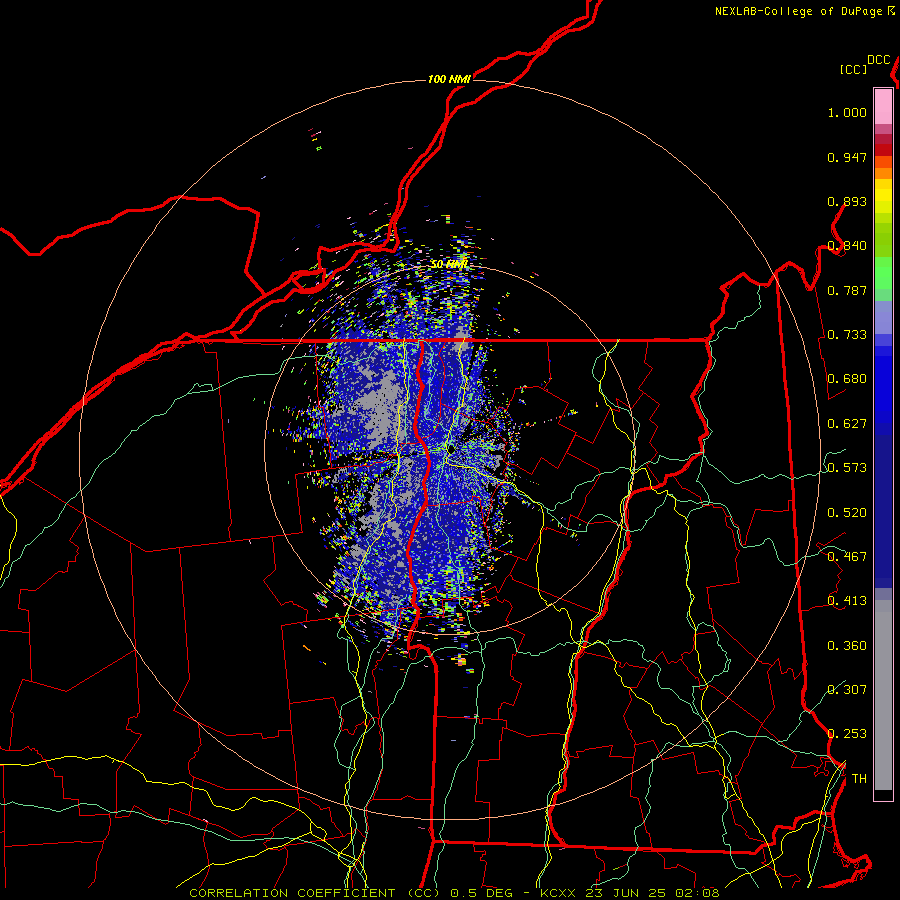Click the large gray bottom segment of the color bar
900x900 pixels.
(883, 695)
